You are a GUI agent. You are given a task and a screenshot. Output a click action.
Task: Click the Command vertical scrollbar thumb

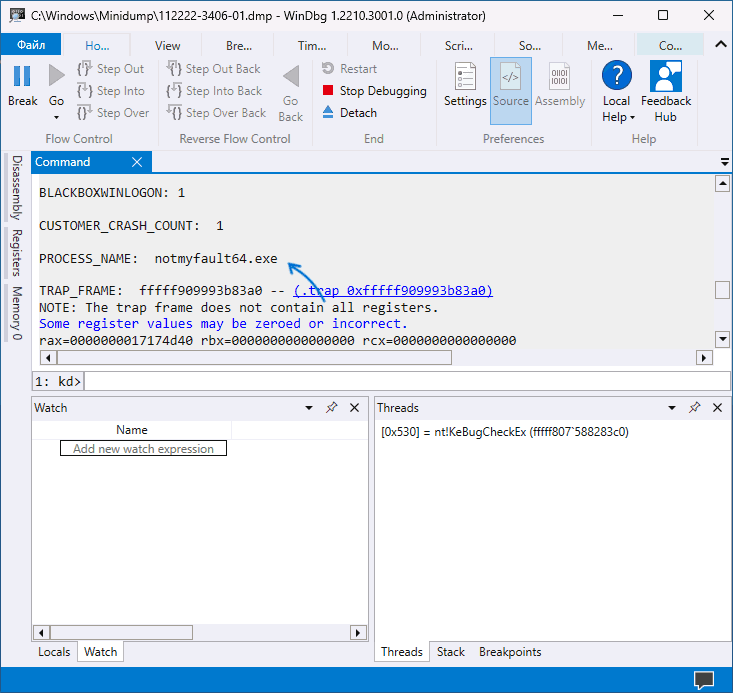722,289
